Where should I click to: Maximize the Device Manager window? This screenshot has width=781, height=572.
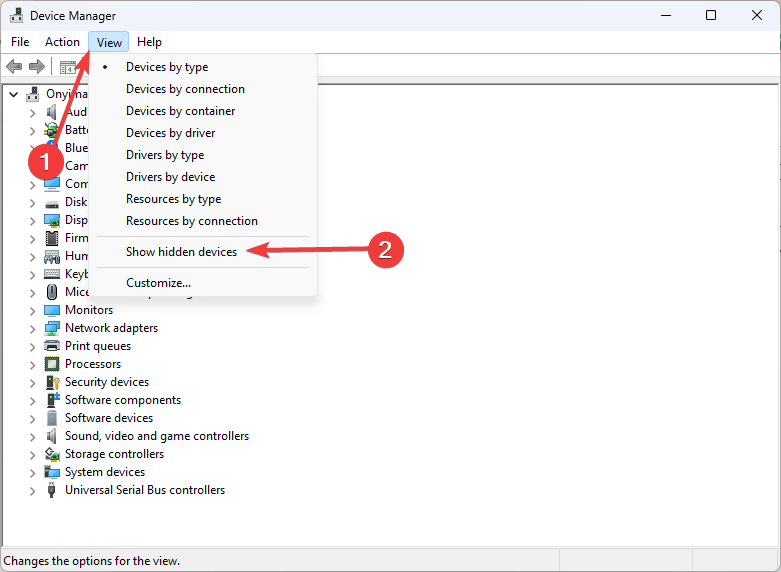711,15
